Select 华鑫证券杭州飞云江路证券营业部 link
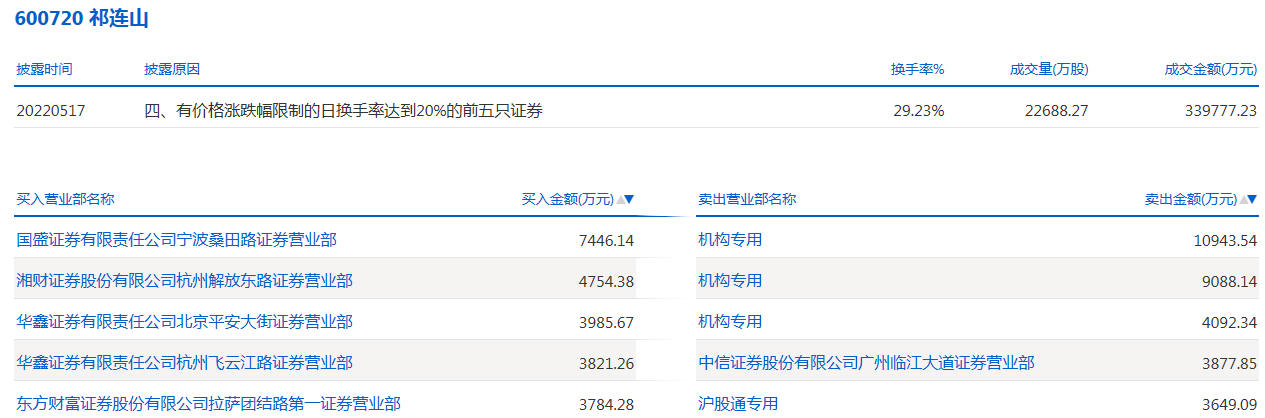1265x418 pixels. (x=184, y=363)
